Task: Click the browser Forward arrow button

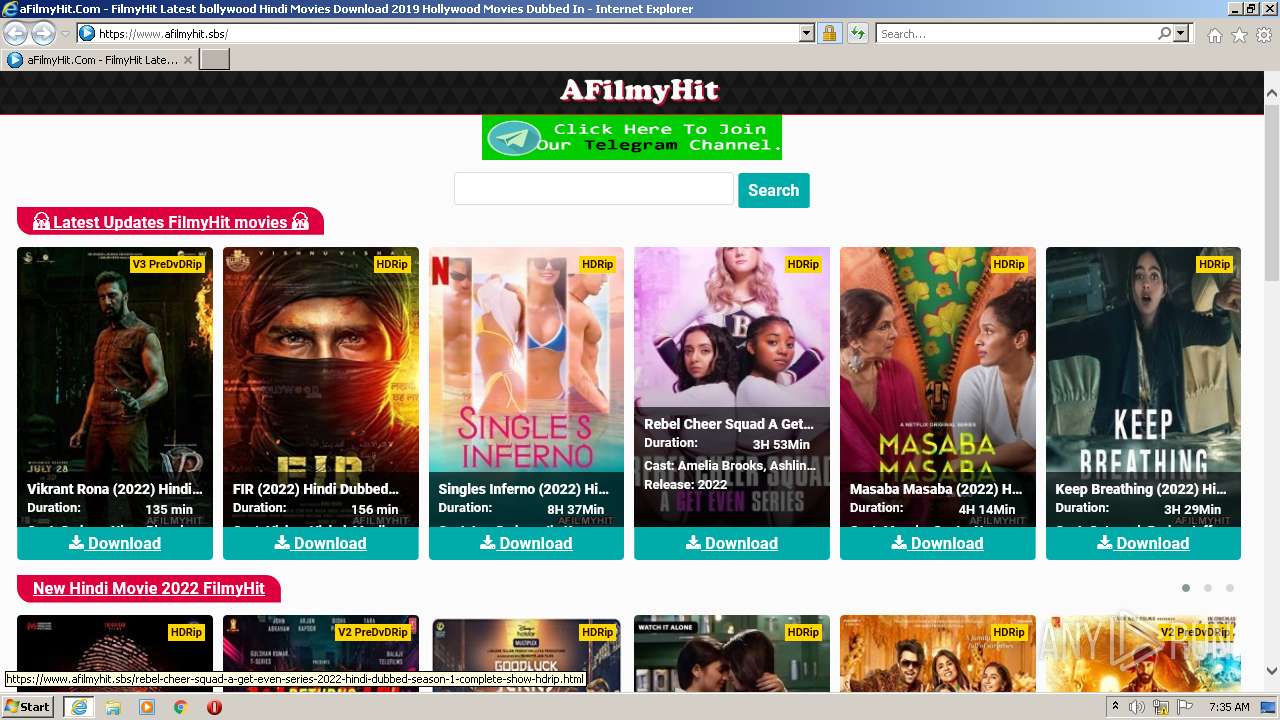Action: pyautogui.click(x=43, y=33)
